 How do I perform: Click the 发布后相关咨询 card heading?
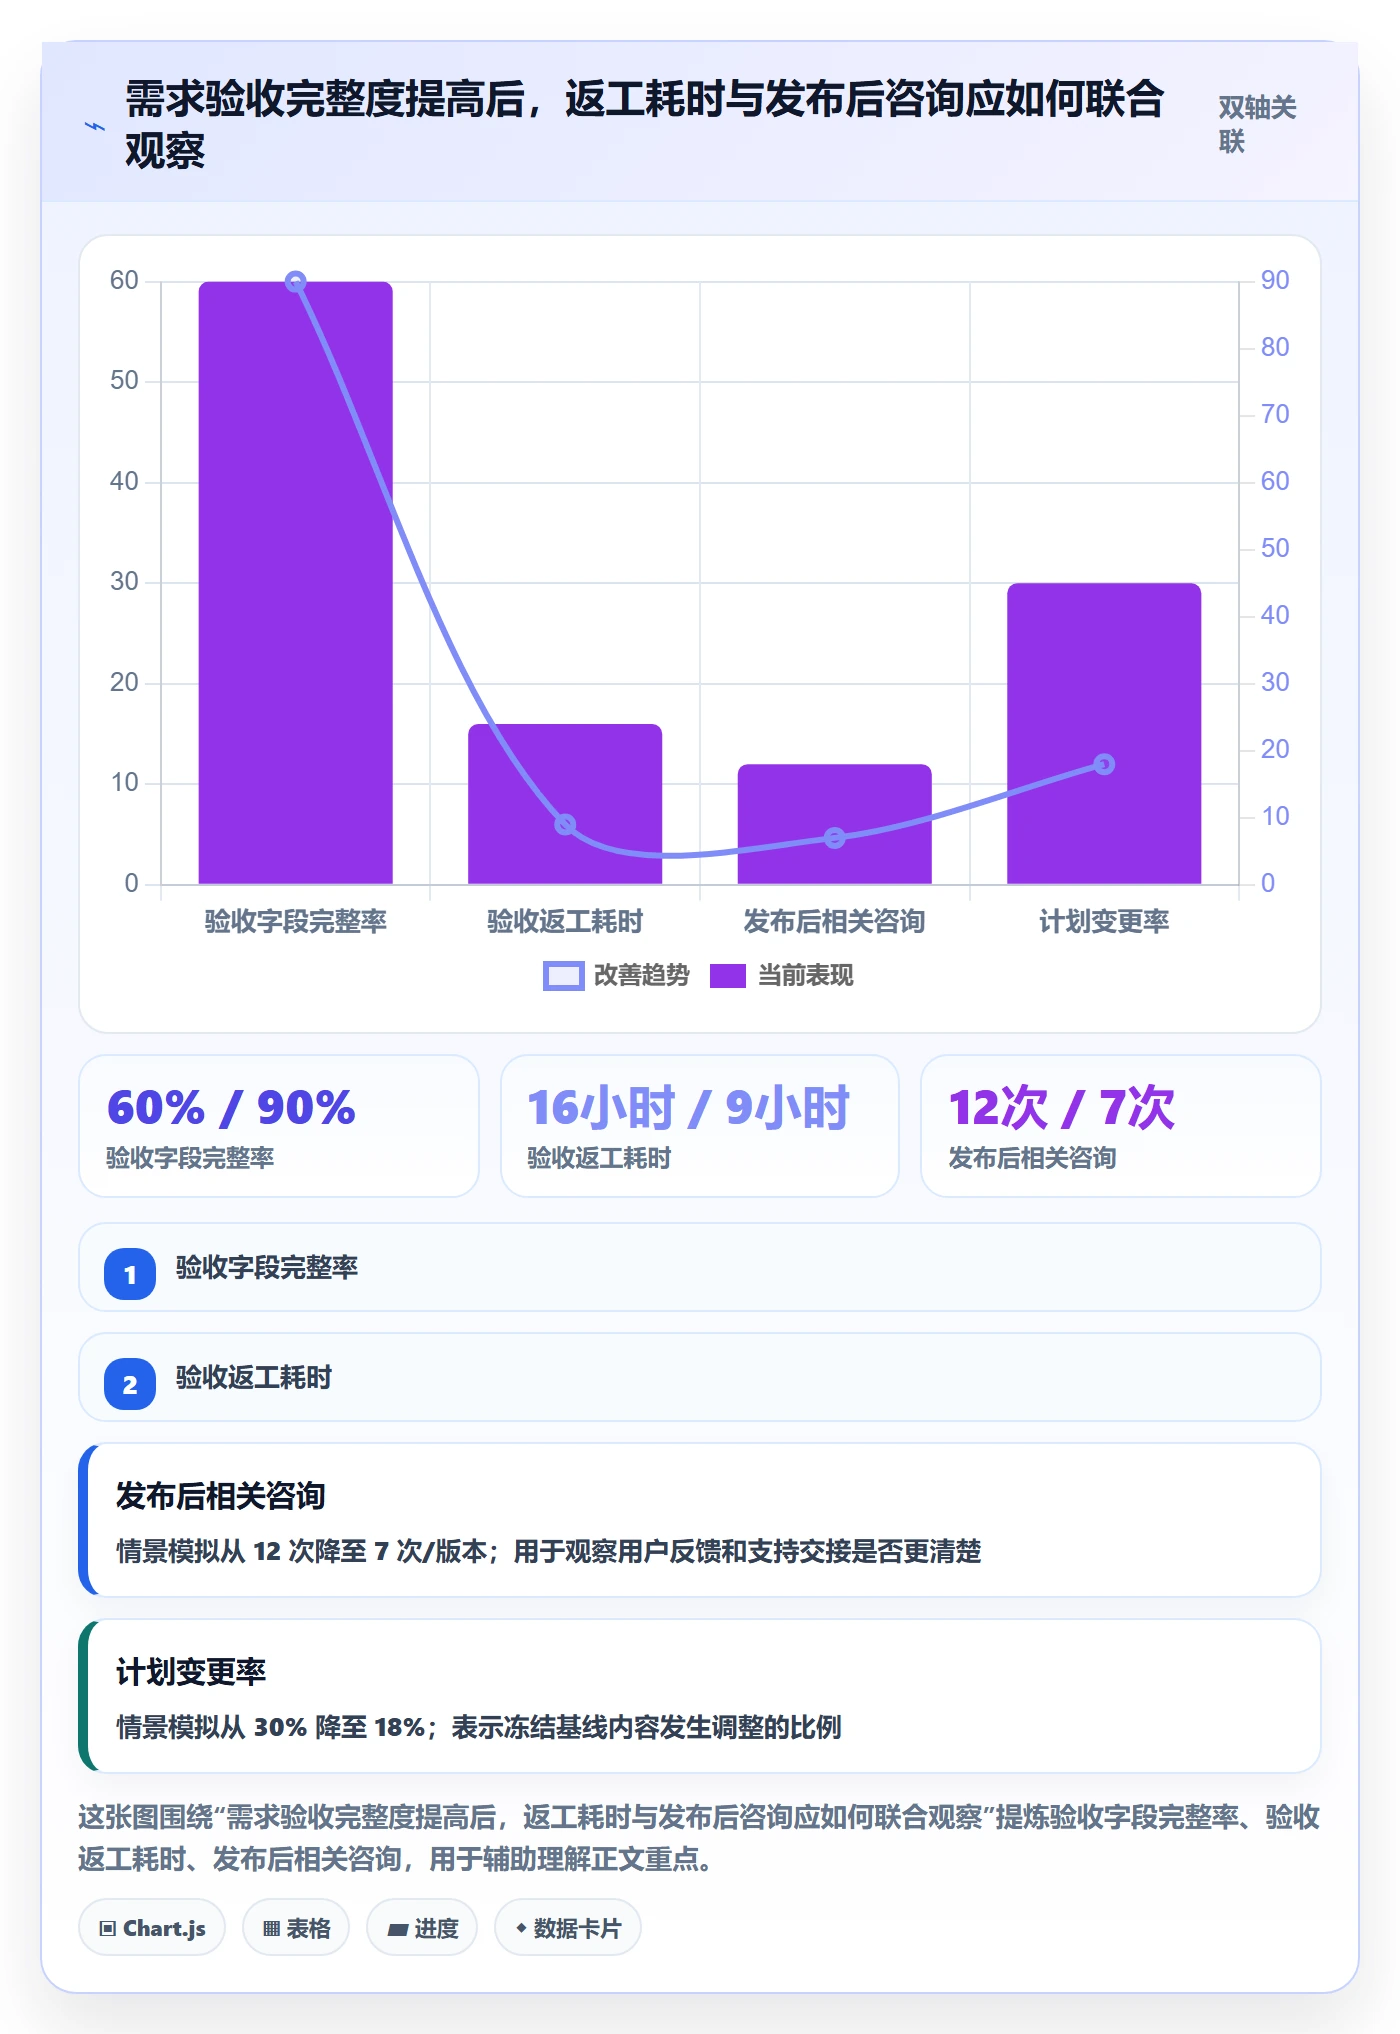[221, 1496]
